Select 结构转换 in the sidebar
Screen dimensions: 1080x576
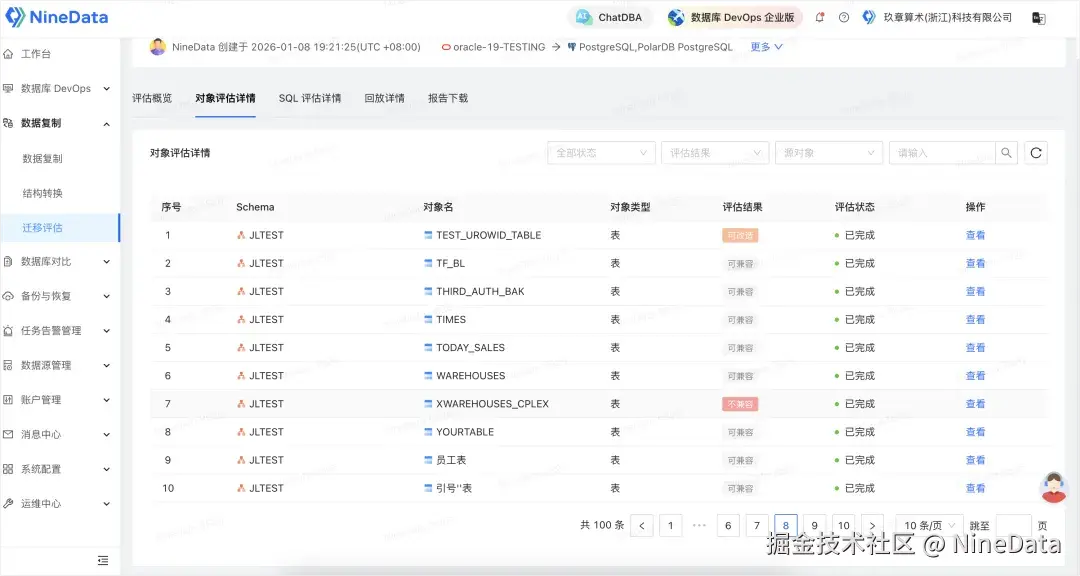[x=43, y=193]
